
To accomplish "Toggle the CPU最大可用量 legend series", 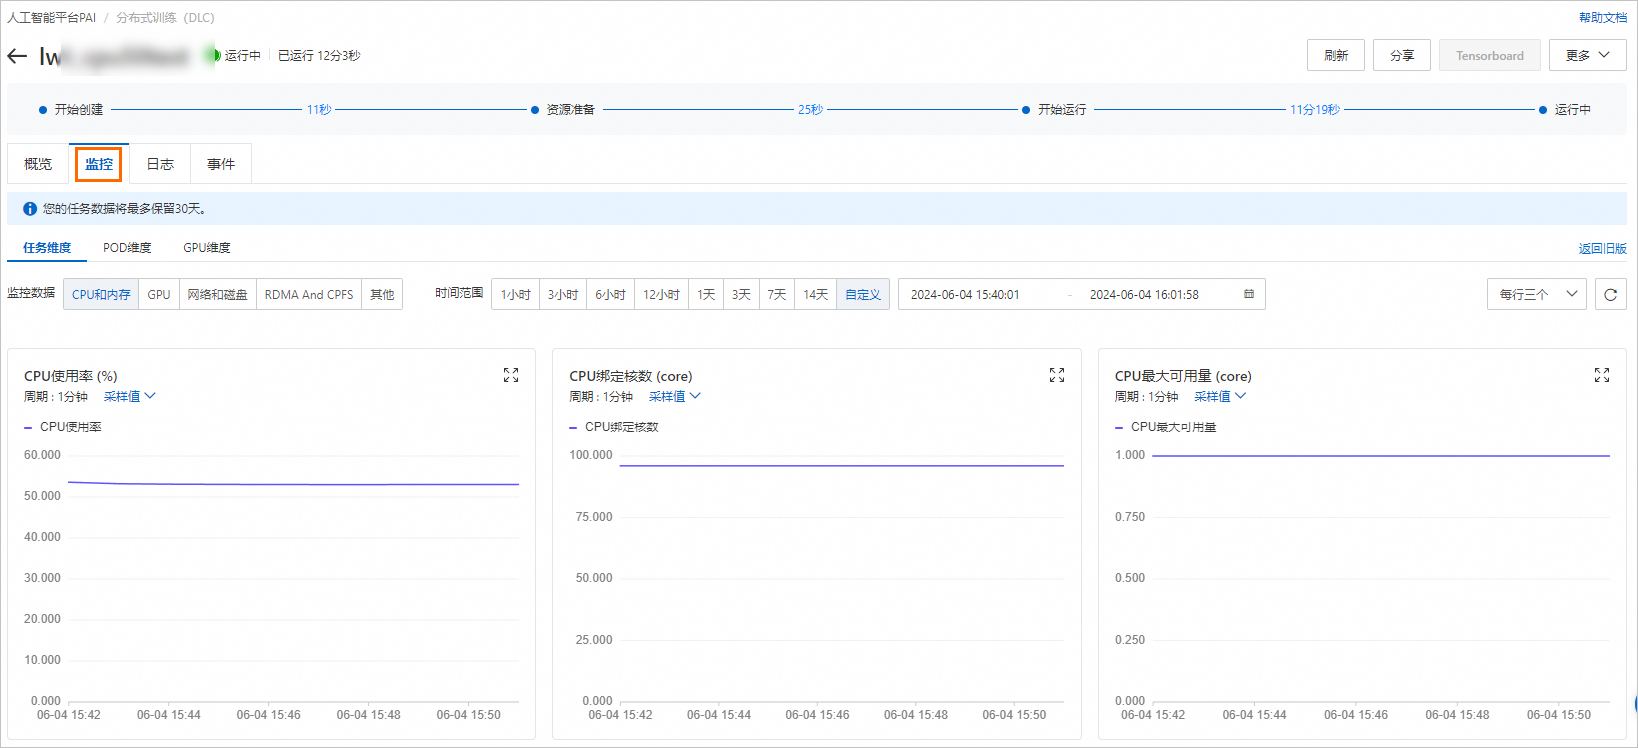I will click(1166, 427).
